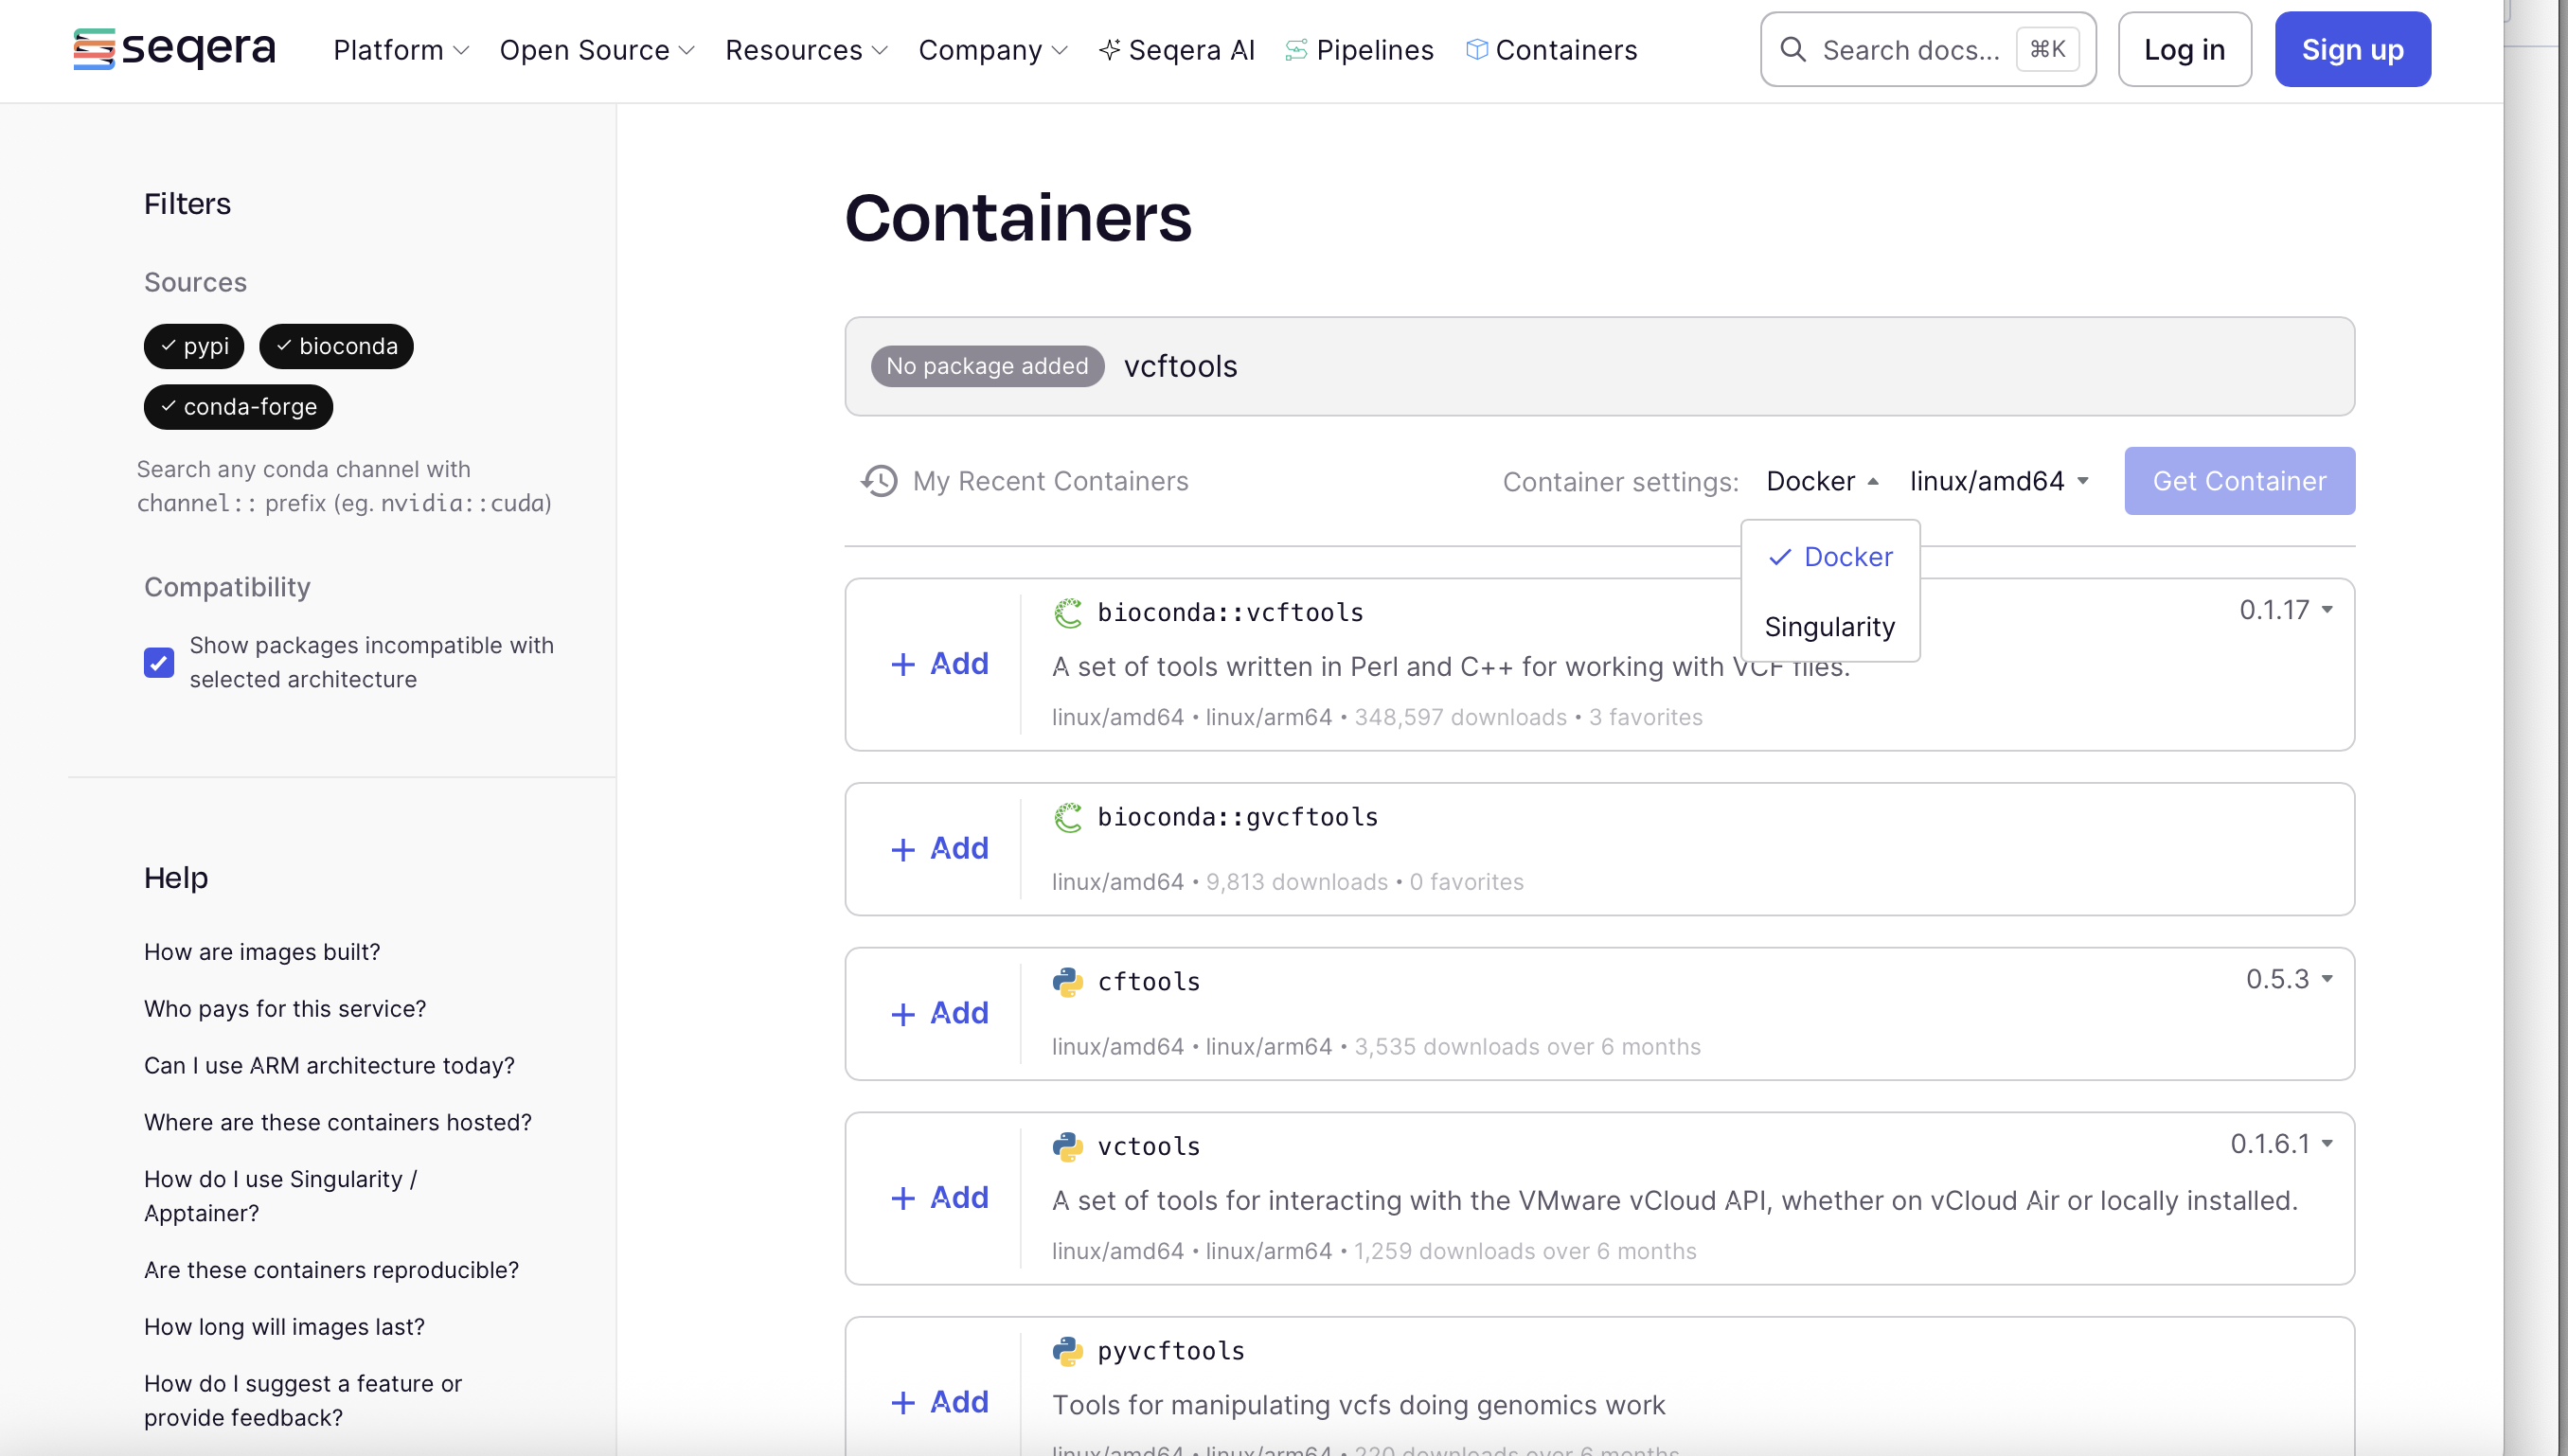Open the linux/amd64 architecture dropdown
Viewport: 2568px width, 1456px height.
tap(1998, 481)
